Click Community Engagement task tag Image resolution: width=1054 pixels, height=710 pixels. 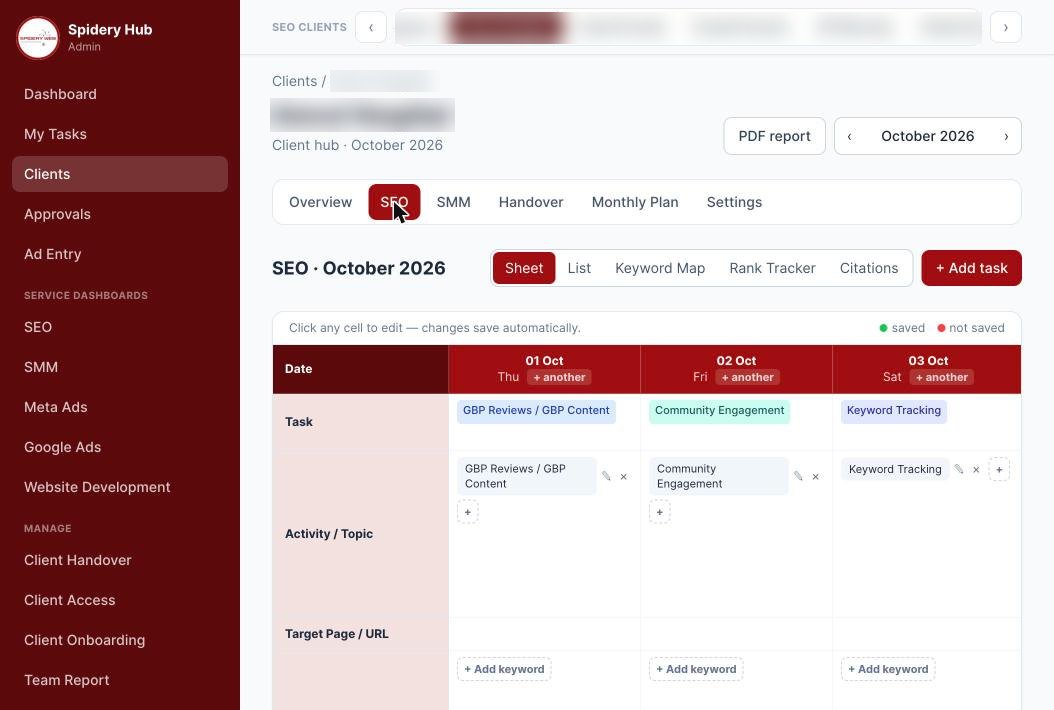(x=719, y=411)
